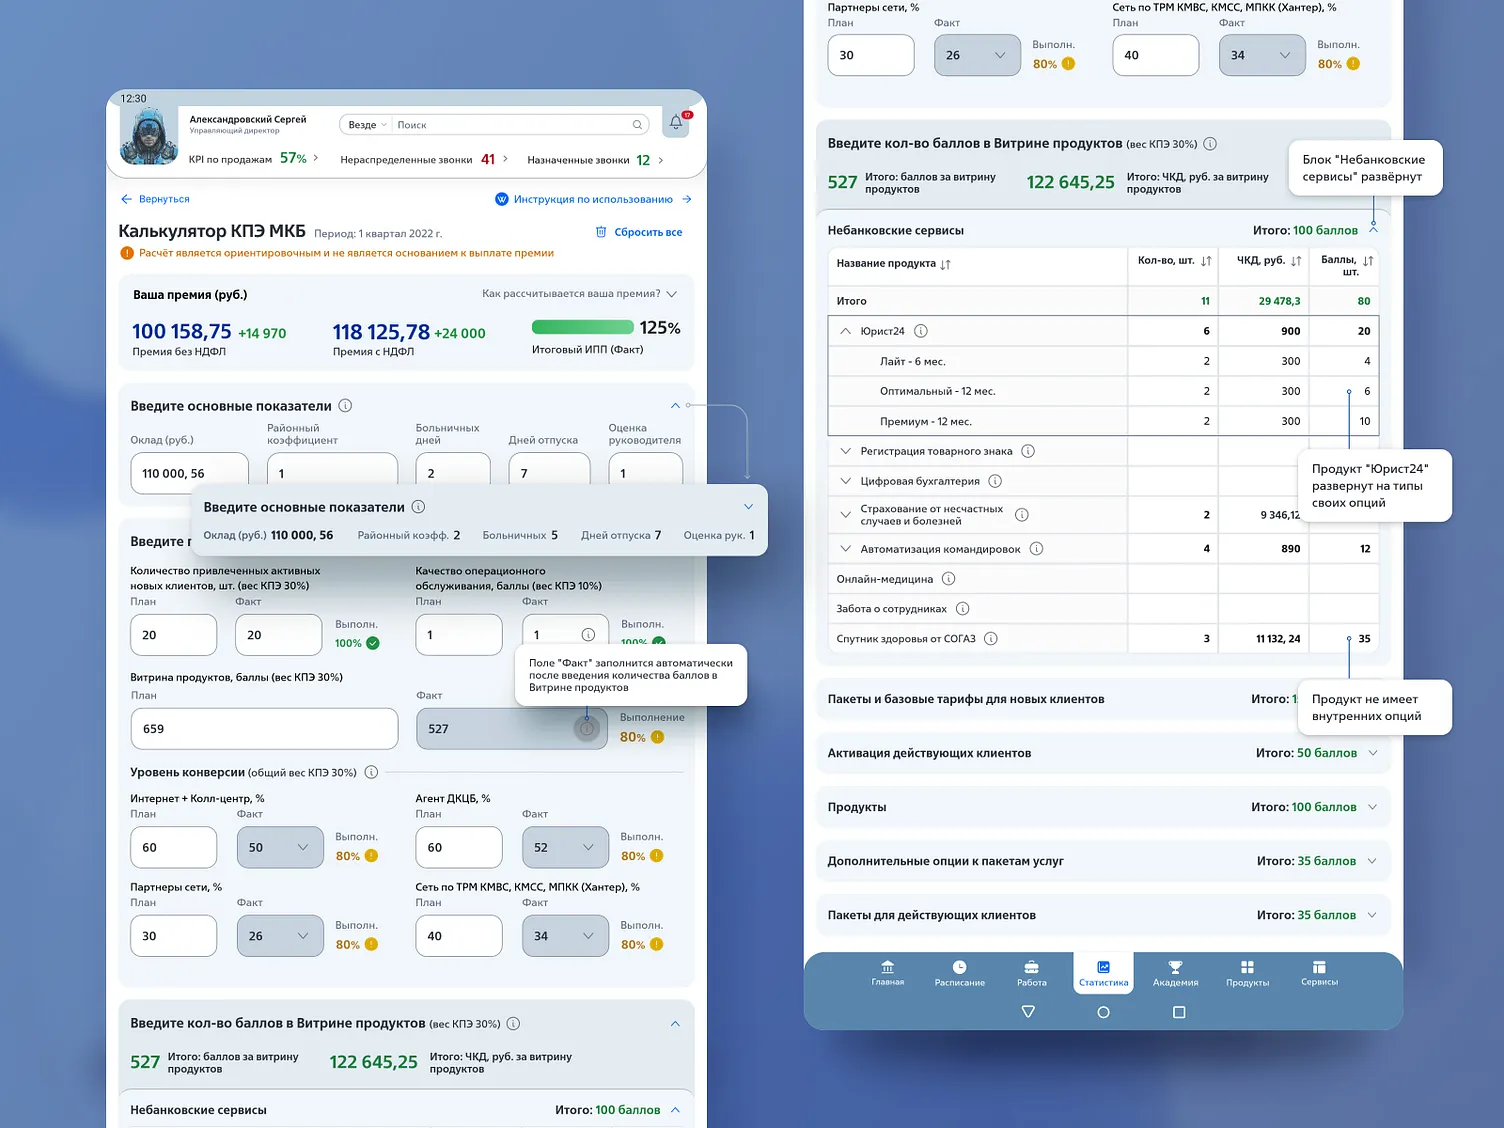This screenshot has width=1504, height=1128.
Task: Tap the Android home circle button
Action: point(1103,1012)
